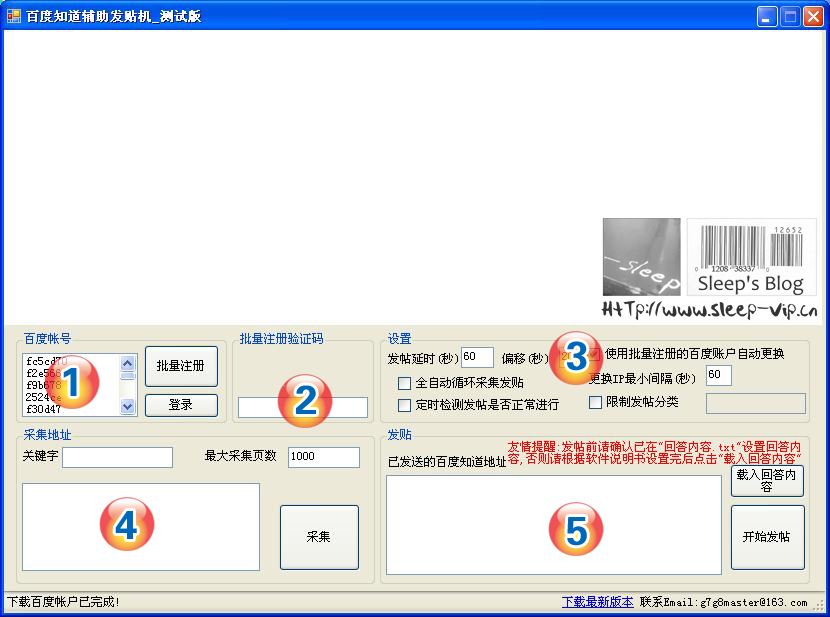Screen dimensions: 830x617
Task: Close the 百度知道辅助发贴机 window
Action: [x=813, y=16]
